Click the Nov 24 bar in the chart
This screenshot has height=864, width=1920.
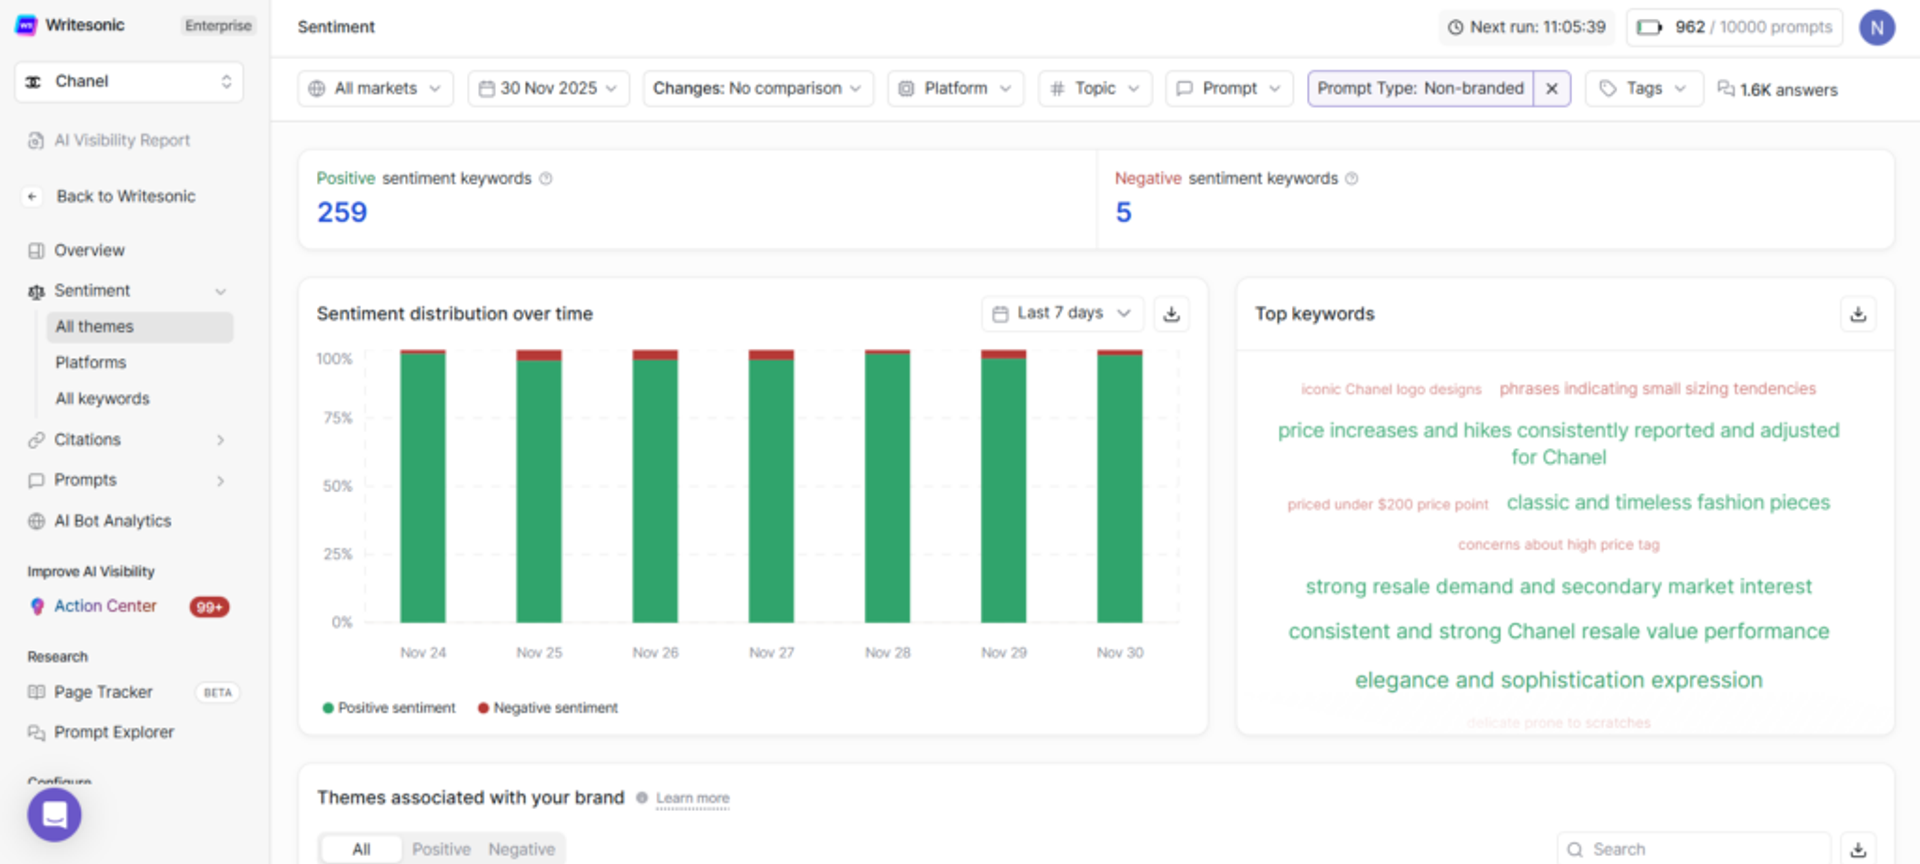click(423, 486)
